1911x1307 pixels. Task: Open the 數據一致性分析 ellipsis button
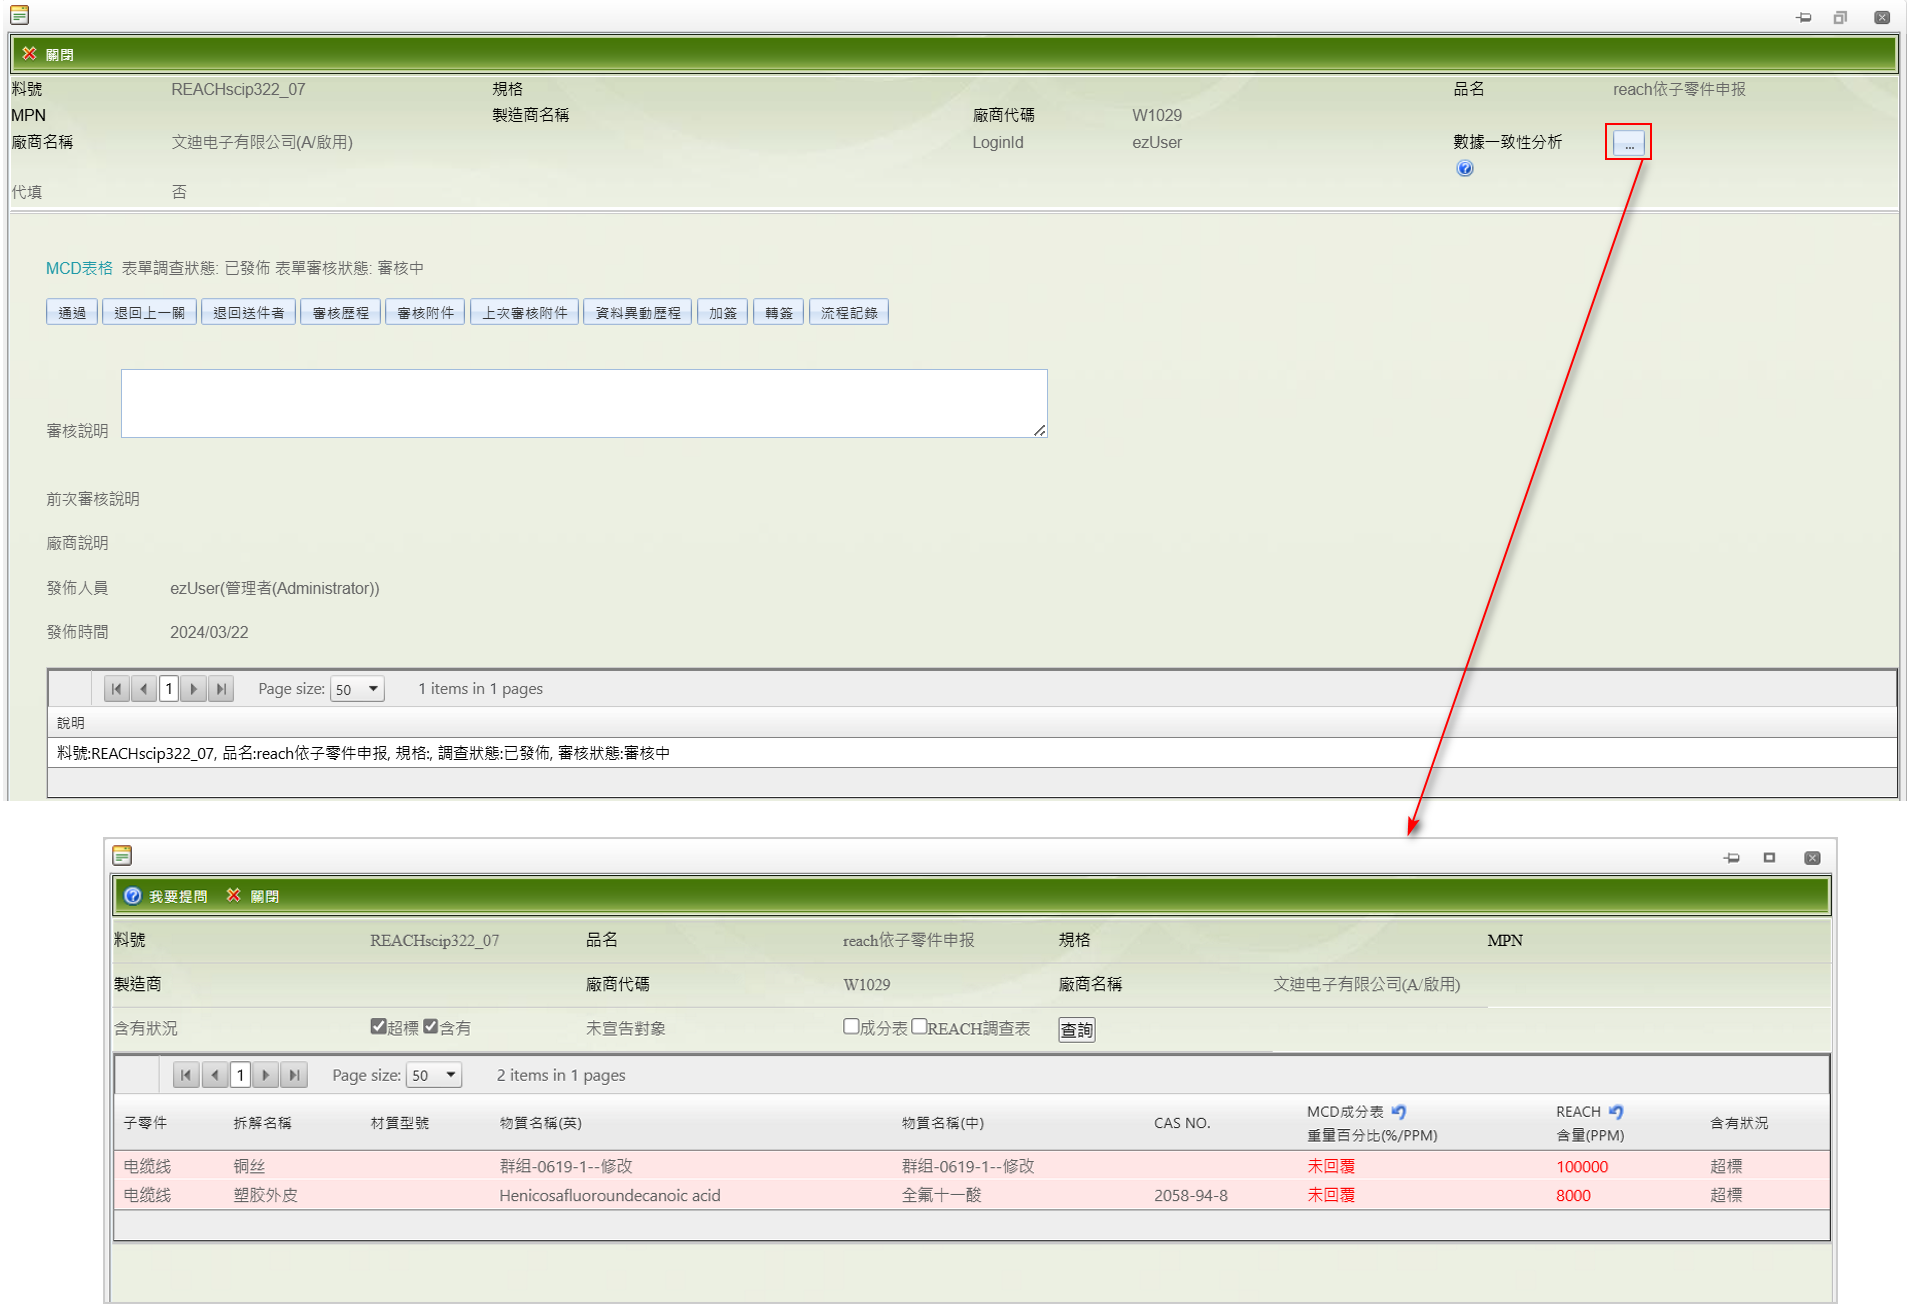pos(1629,142)
